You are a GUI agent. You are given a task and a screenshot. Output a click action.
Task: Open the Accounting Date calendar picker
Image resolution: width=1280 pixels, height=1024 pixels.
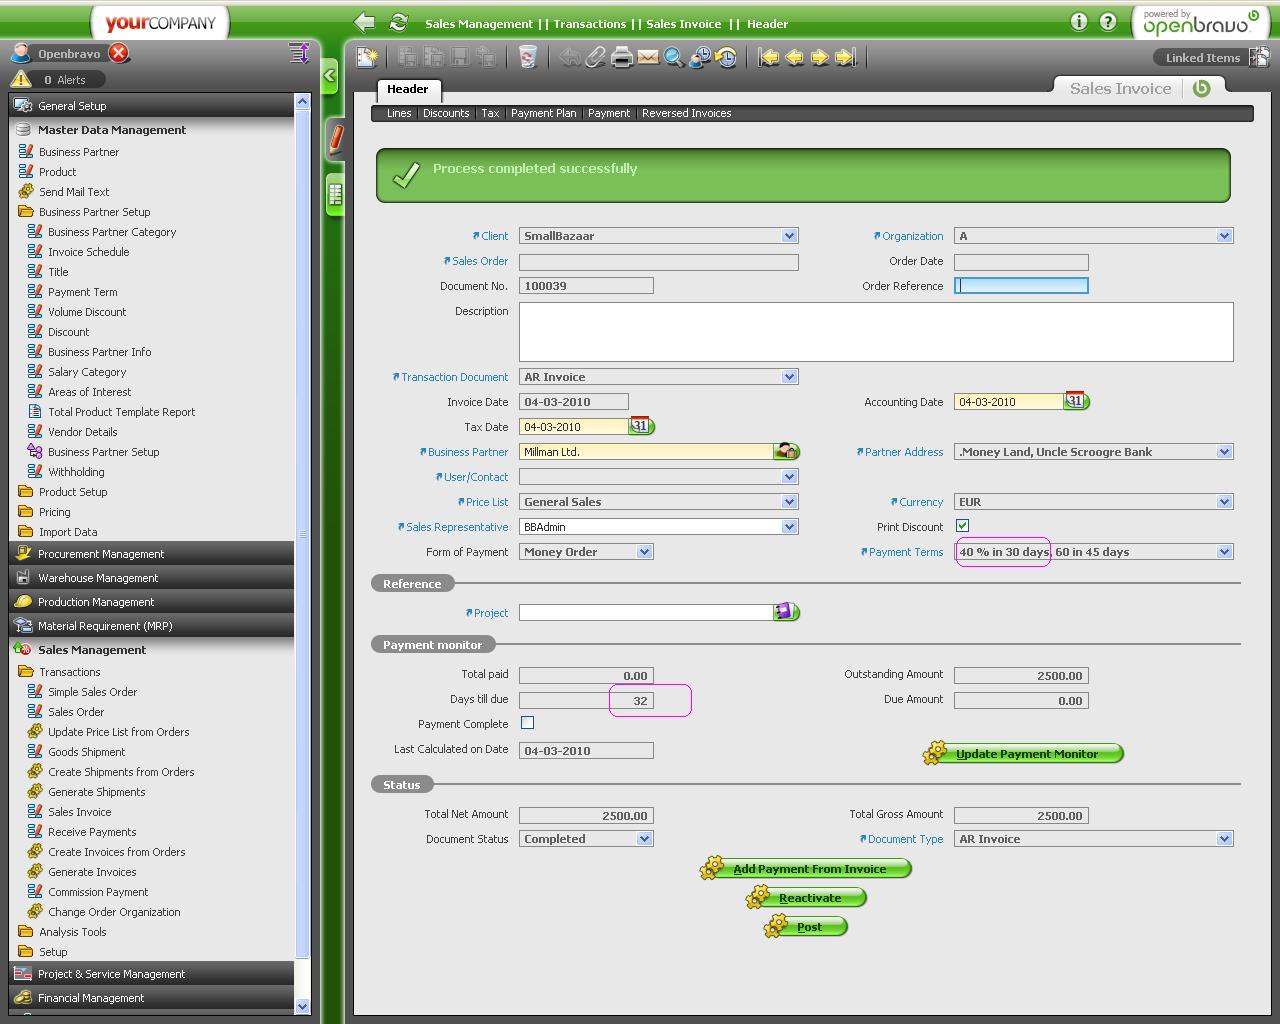[1075, 401]
